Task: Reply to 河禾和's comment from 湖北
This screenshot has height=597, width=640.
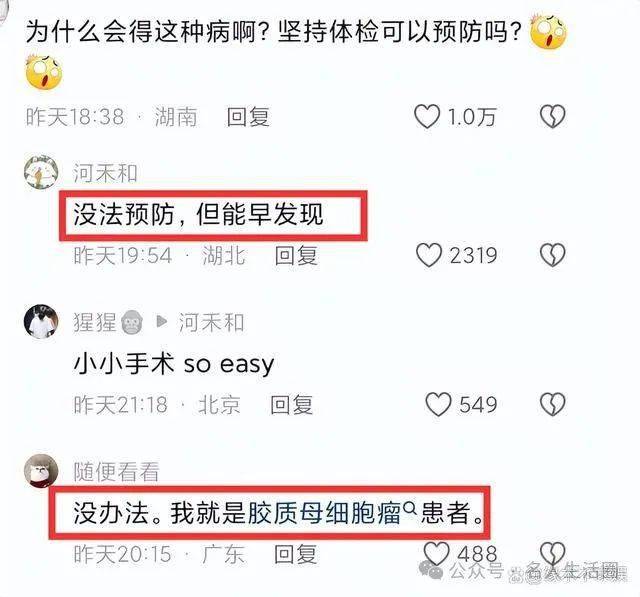Action: (296, 256)
